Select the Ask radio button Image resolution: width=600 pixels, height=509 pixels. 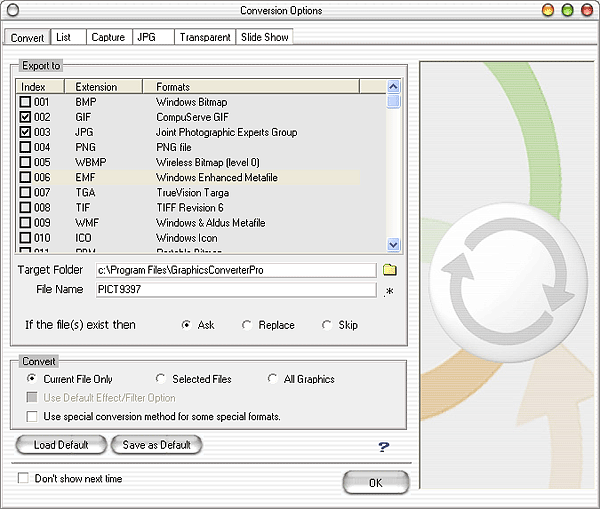[186, 325]
